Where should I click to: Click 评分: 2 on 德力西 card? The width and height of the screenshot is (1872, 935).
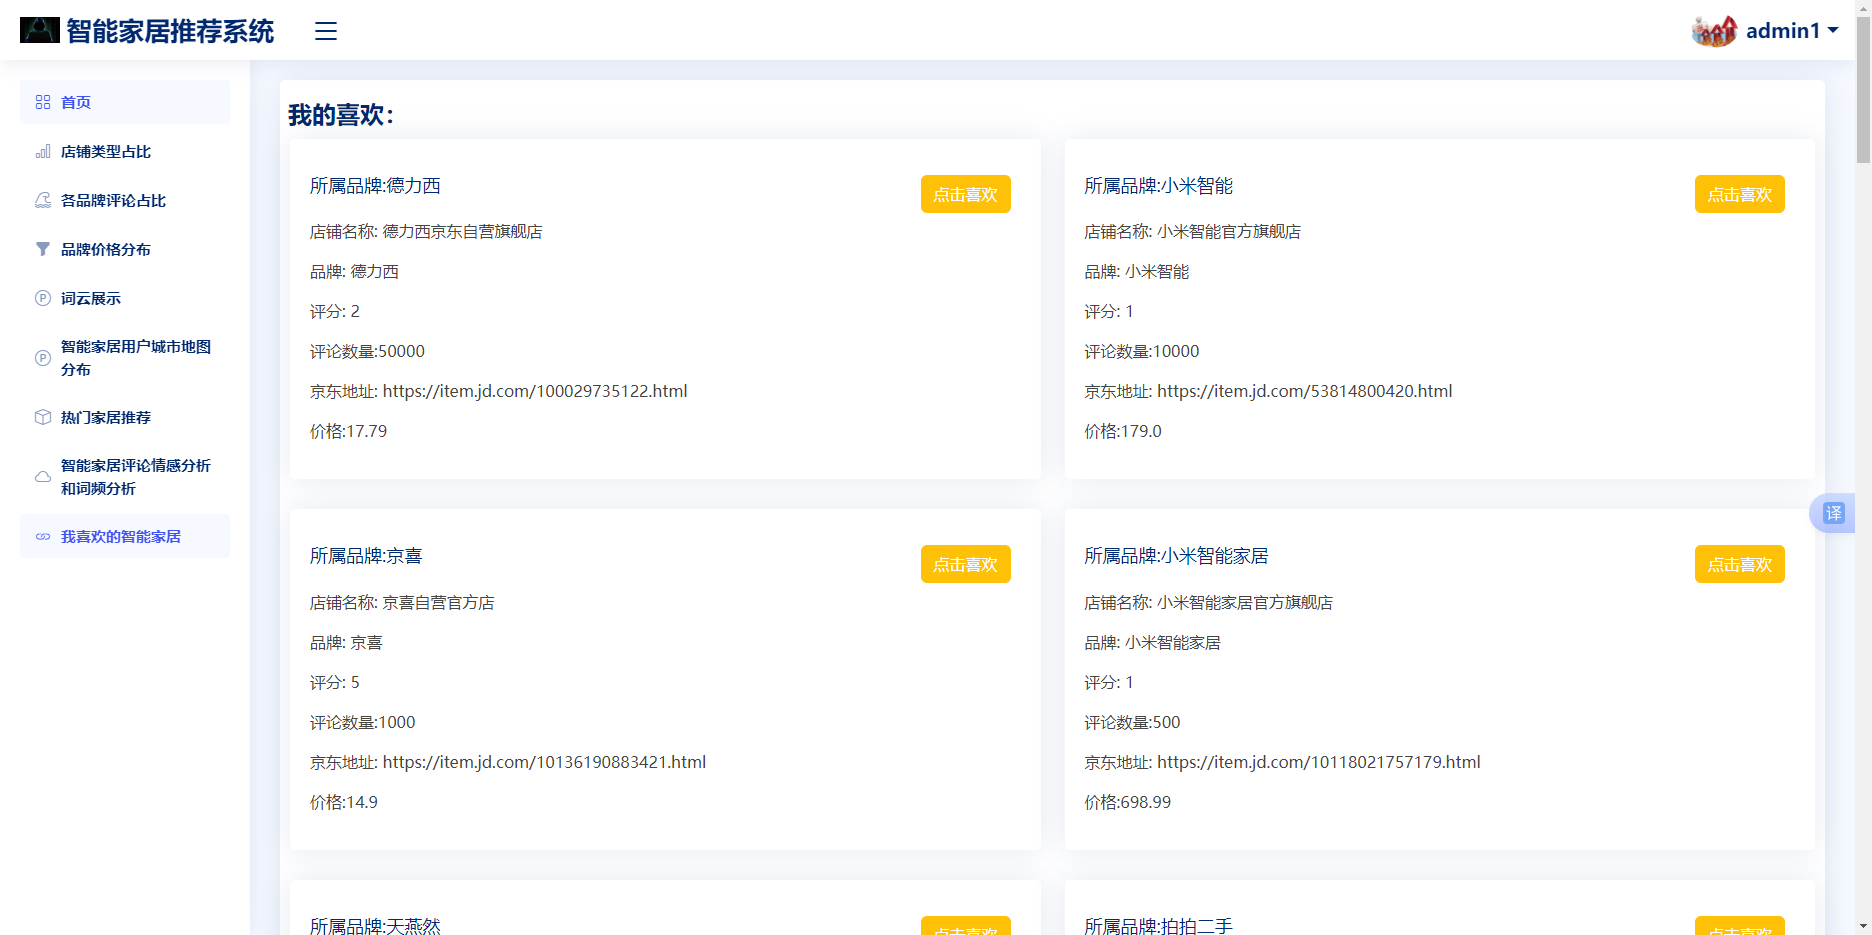tap(335, 312)
